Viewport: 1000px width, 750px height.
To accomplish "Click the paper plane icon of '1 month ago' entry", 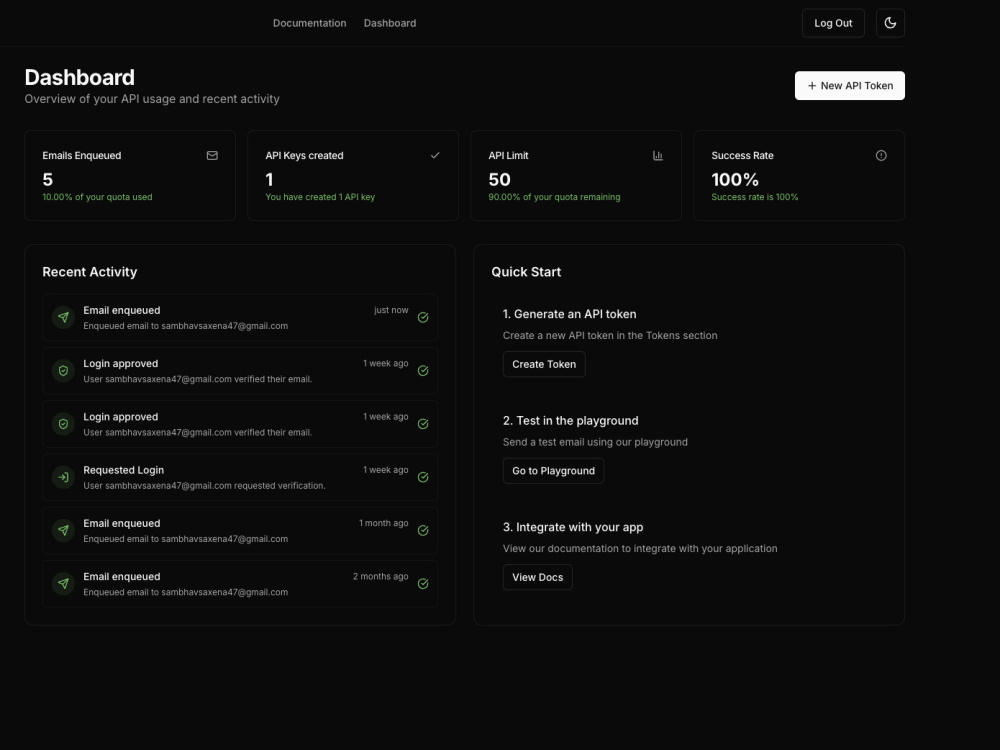I will point(63,530).
